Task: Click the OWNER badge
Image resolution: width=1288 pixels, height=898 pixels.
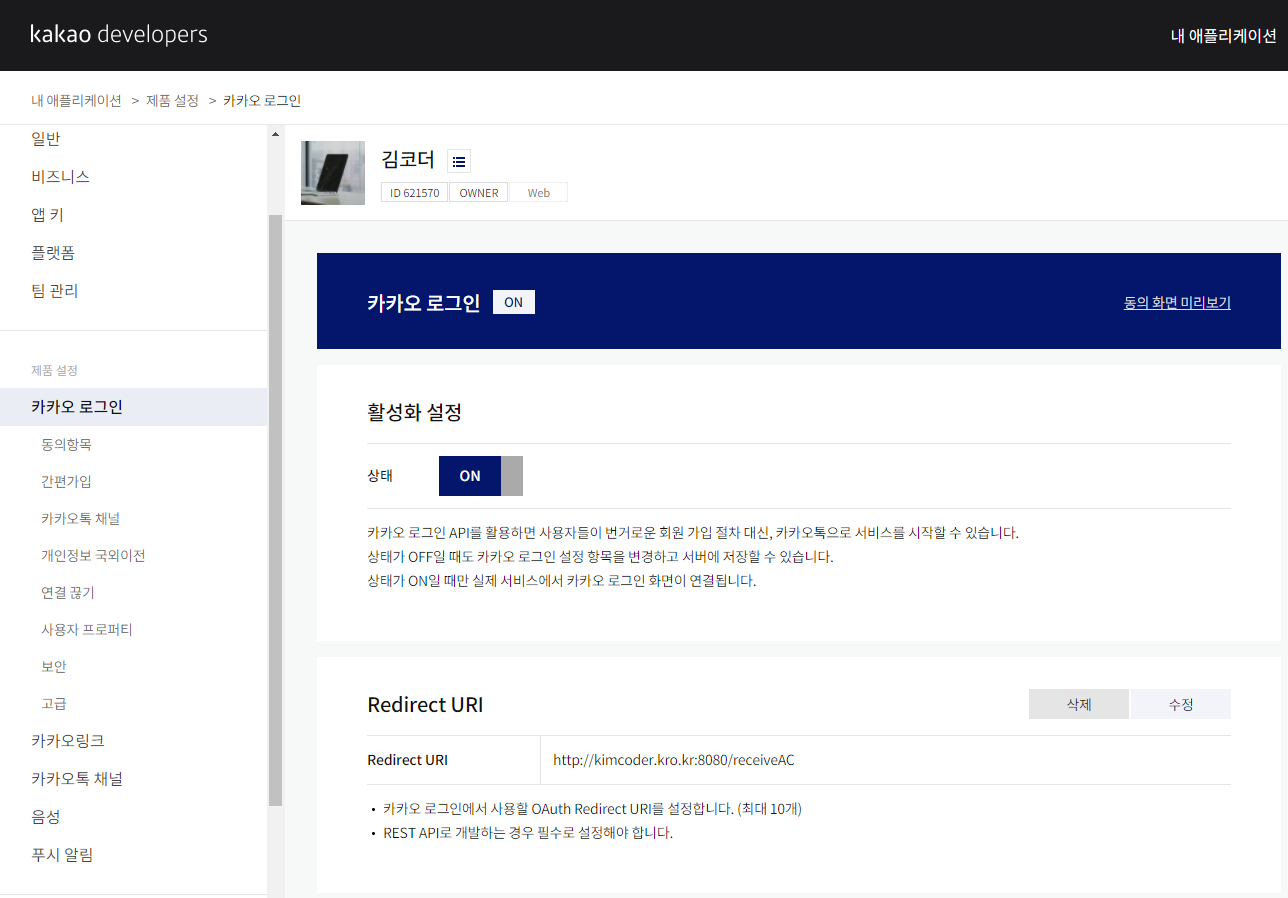Action: (479, 193)
